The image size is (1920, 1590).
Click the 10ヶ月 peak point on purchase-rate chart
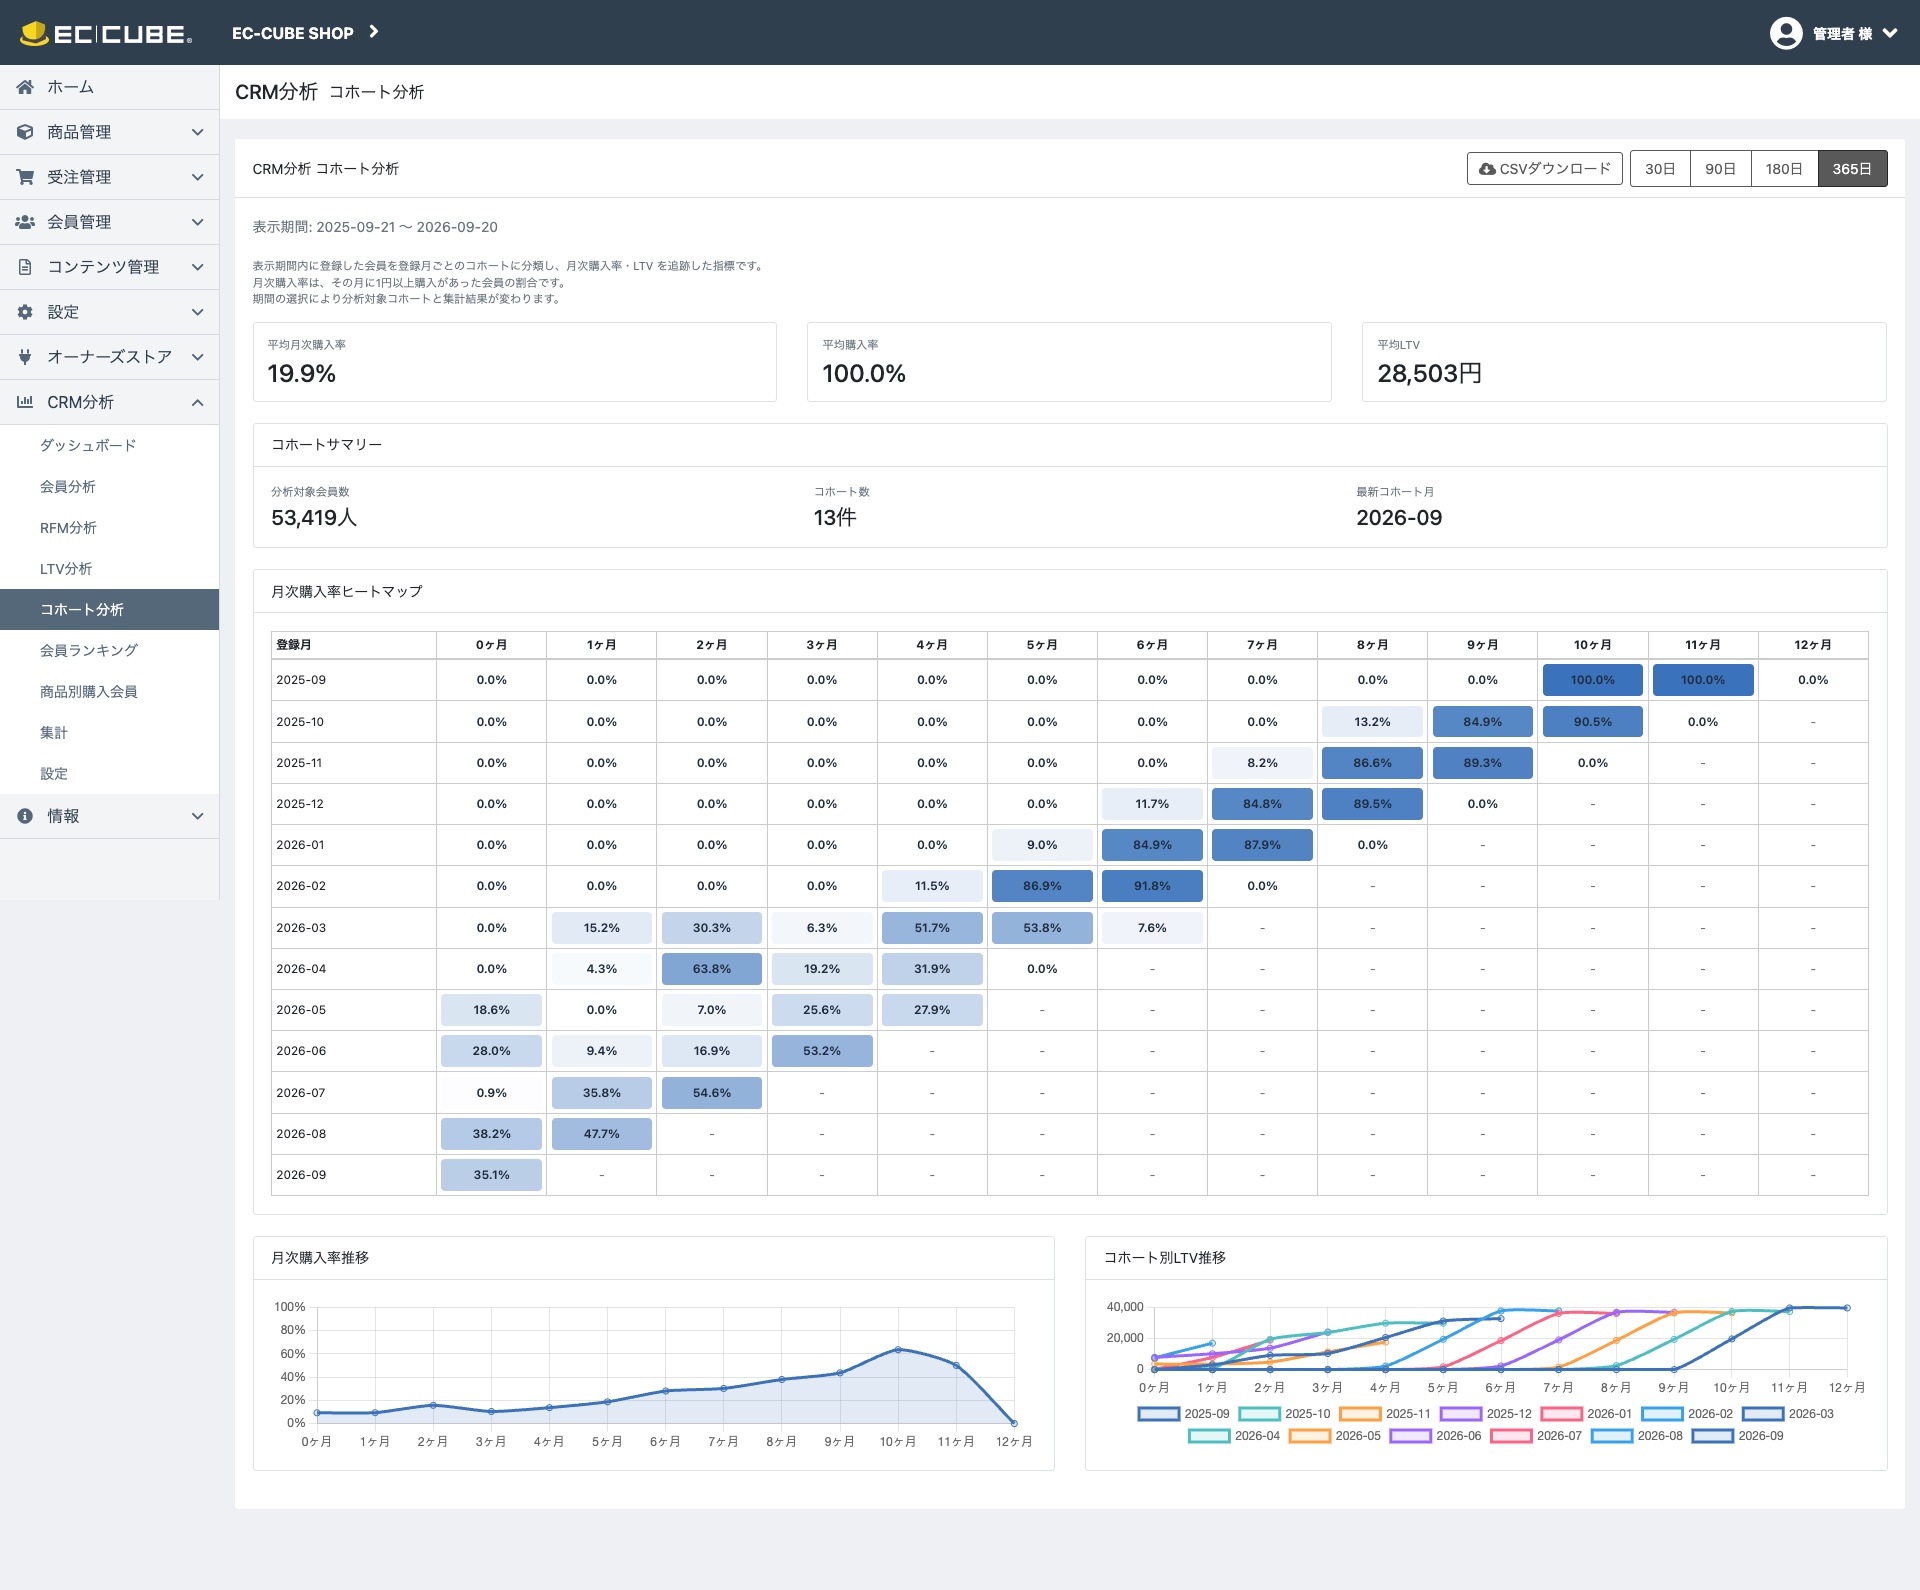(x=898, y=1349)
